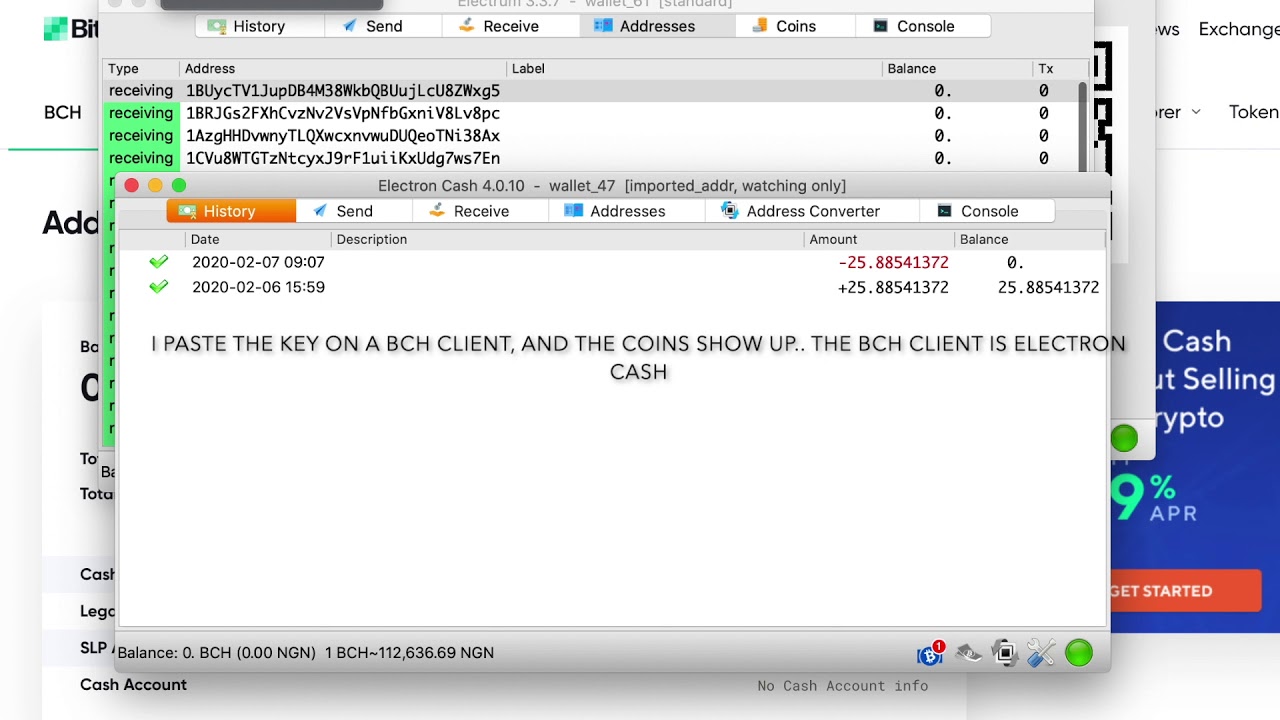Click the Console icon in Electrum window
The height and width of the screenshot is (720, 1280).
click(x=880, y=26)
